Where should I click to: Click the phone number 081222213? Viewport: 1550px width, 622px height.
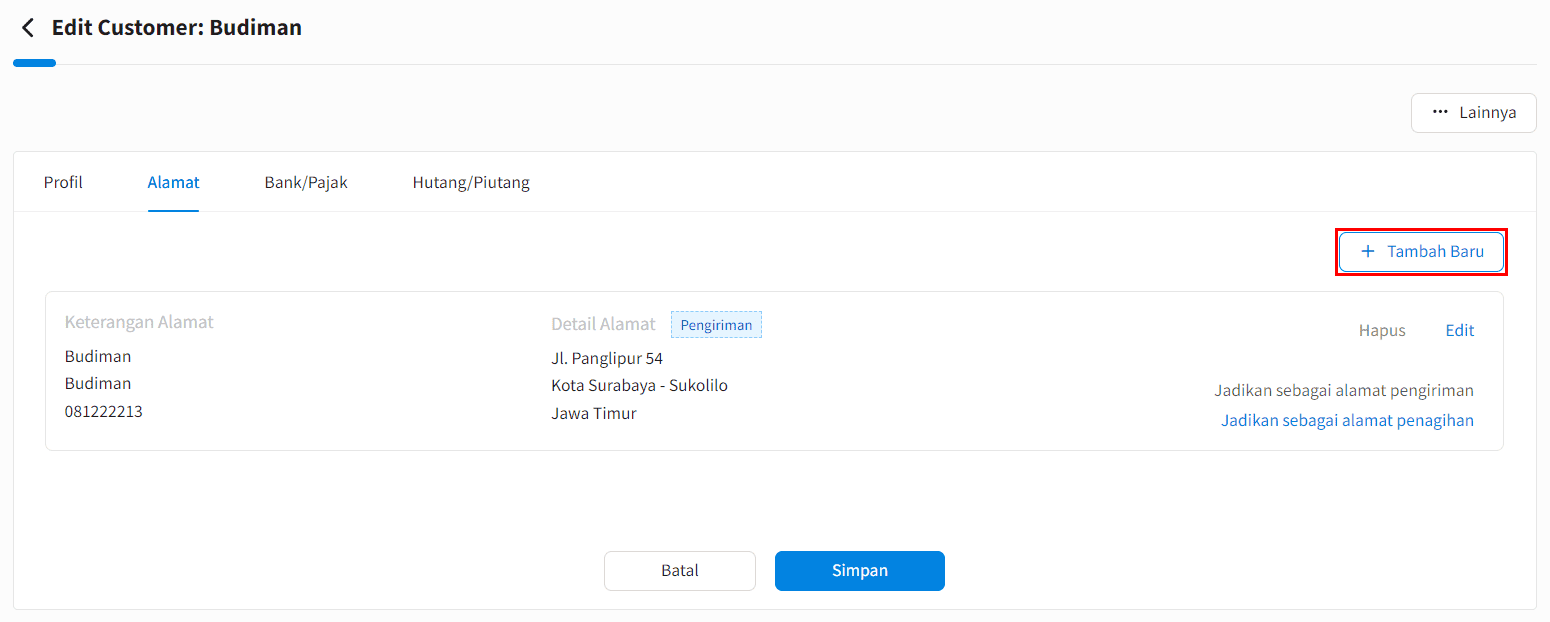click(104, 411)
